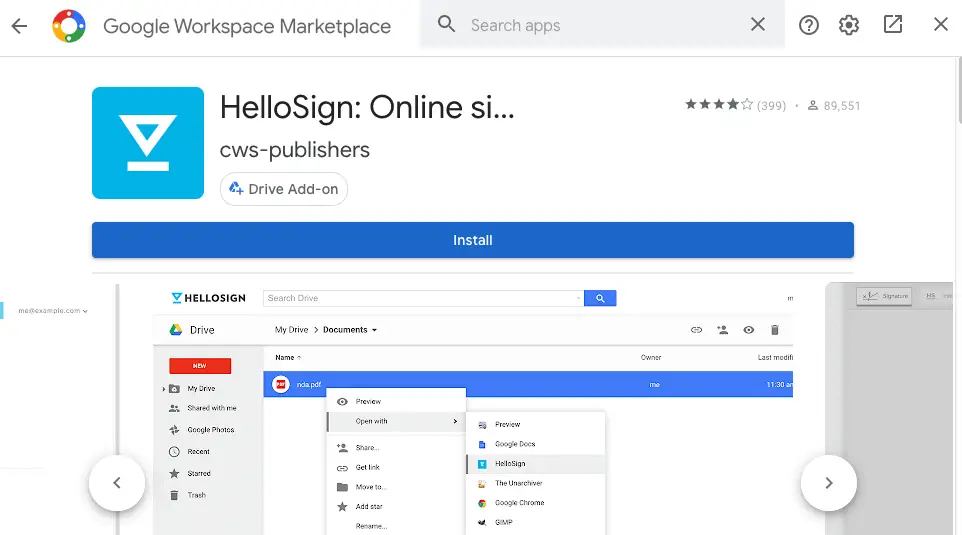Select the nda.pdf file row
This screenshot has width=962, height=535.
(528, 384)
